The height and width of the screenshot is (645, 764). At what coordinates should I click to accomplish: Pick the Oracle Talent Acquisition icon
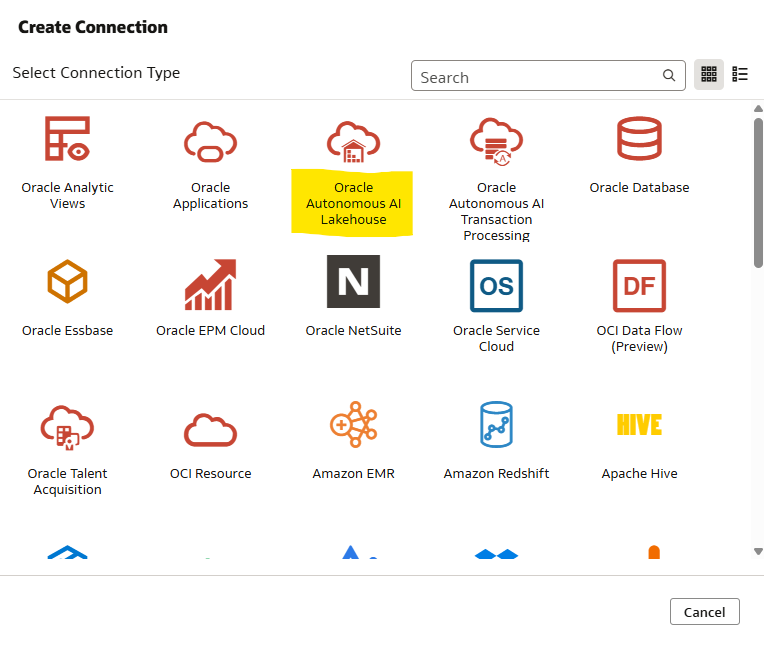(67, 427)
